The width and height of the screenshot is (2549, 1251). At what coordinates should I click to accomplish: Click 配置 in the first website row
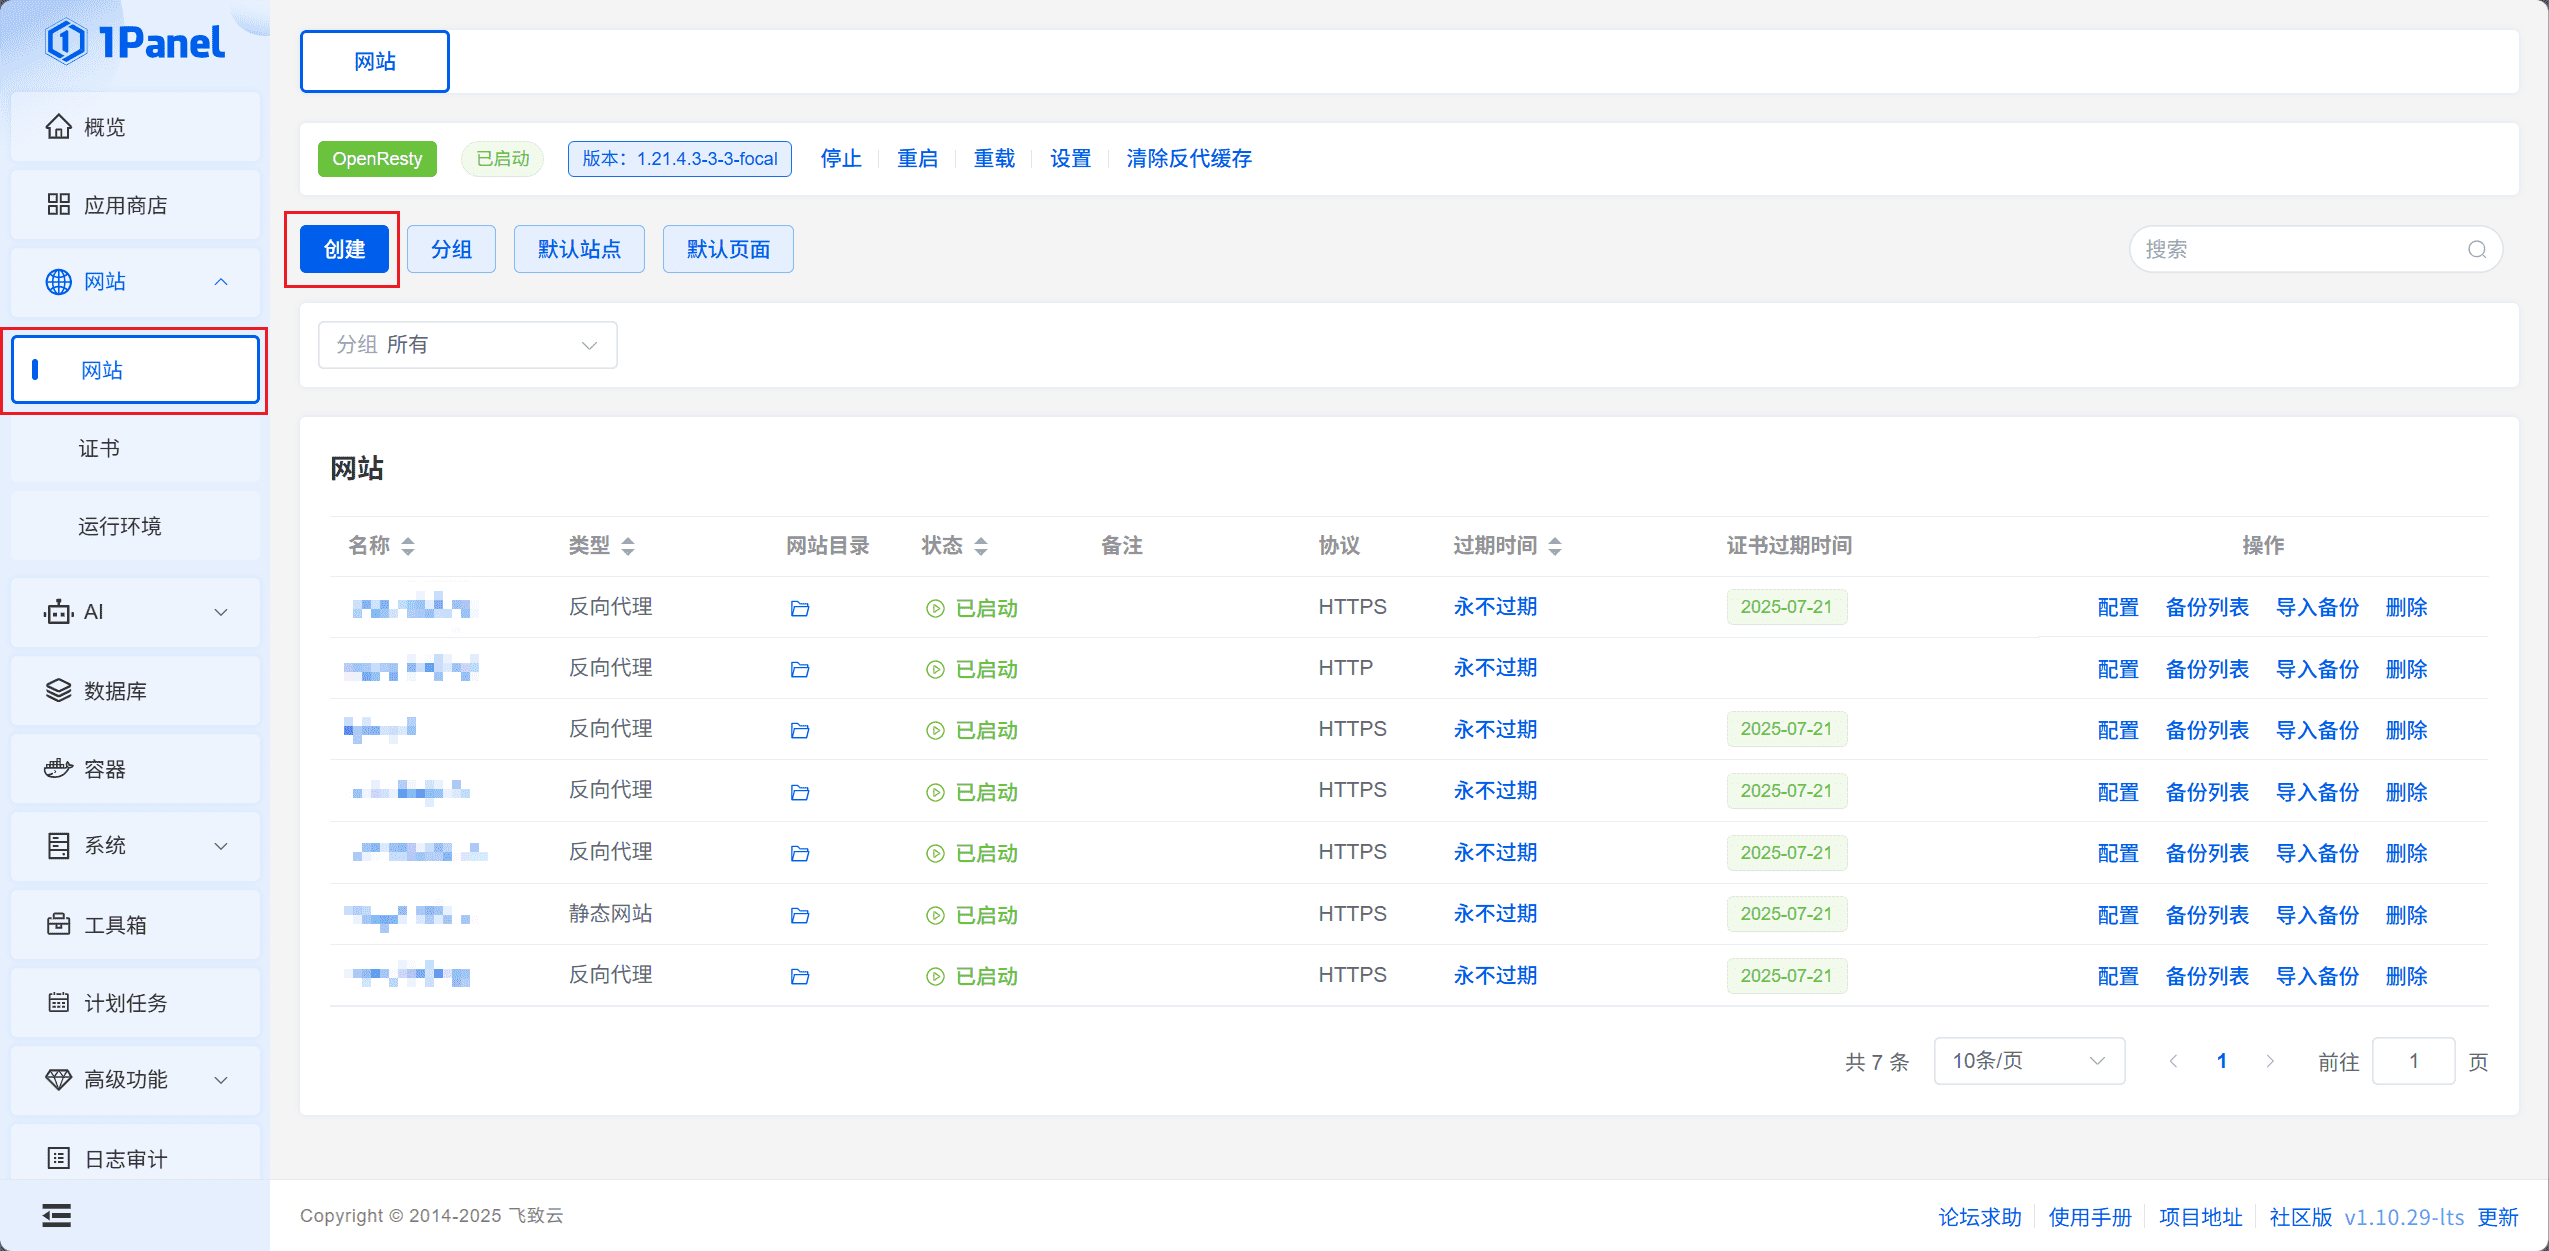point(2118,608)
